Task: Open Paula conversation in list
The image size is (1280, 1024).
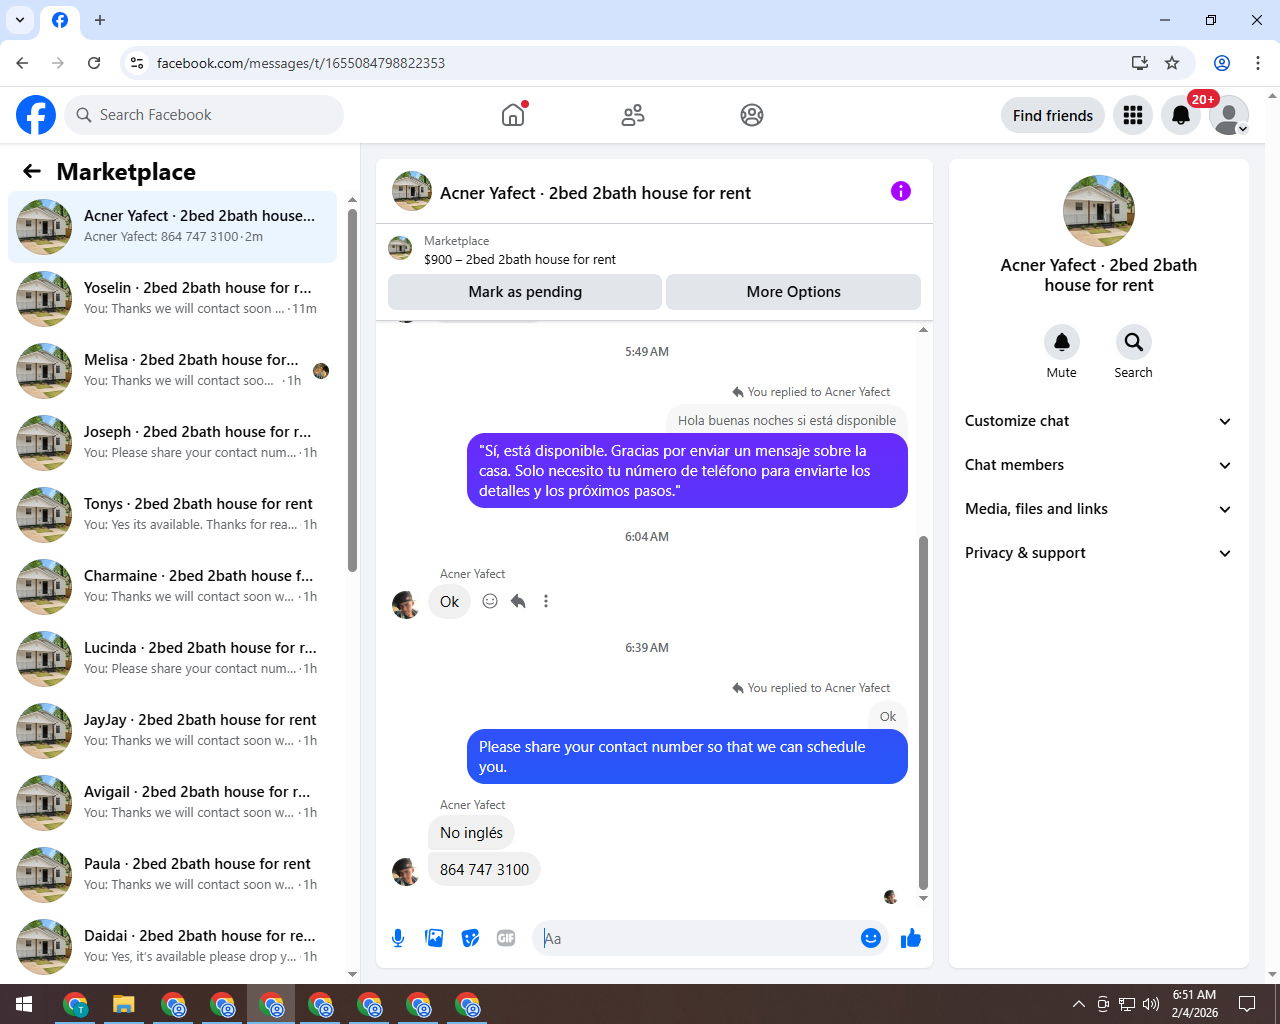Action: 172,875
